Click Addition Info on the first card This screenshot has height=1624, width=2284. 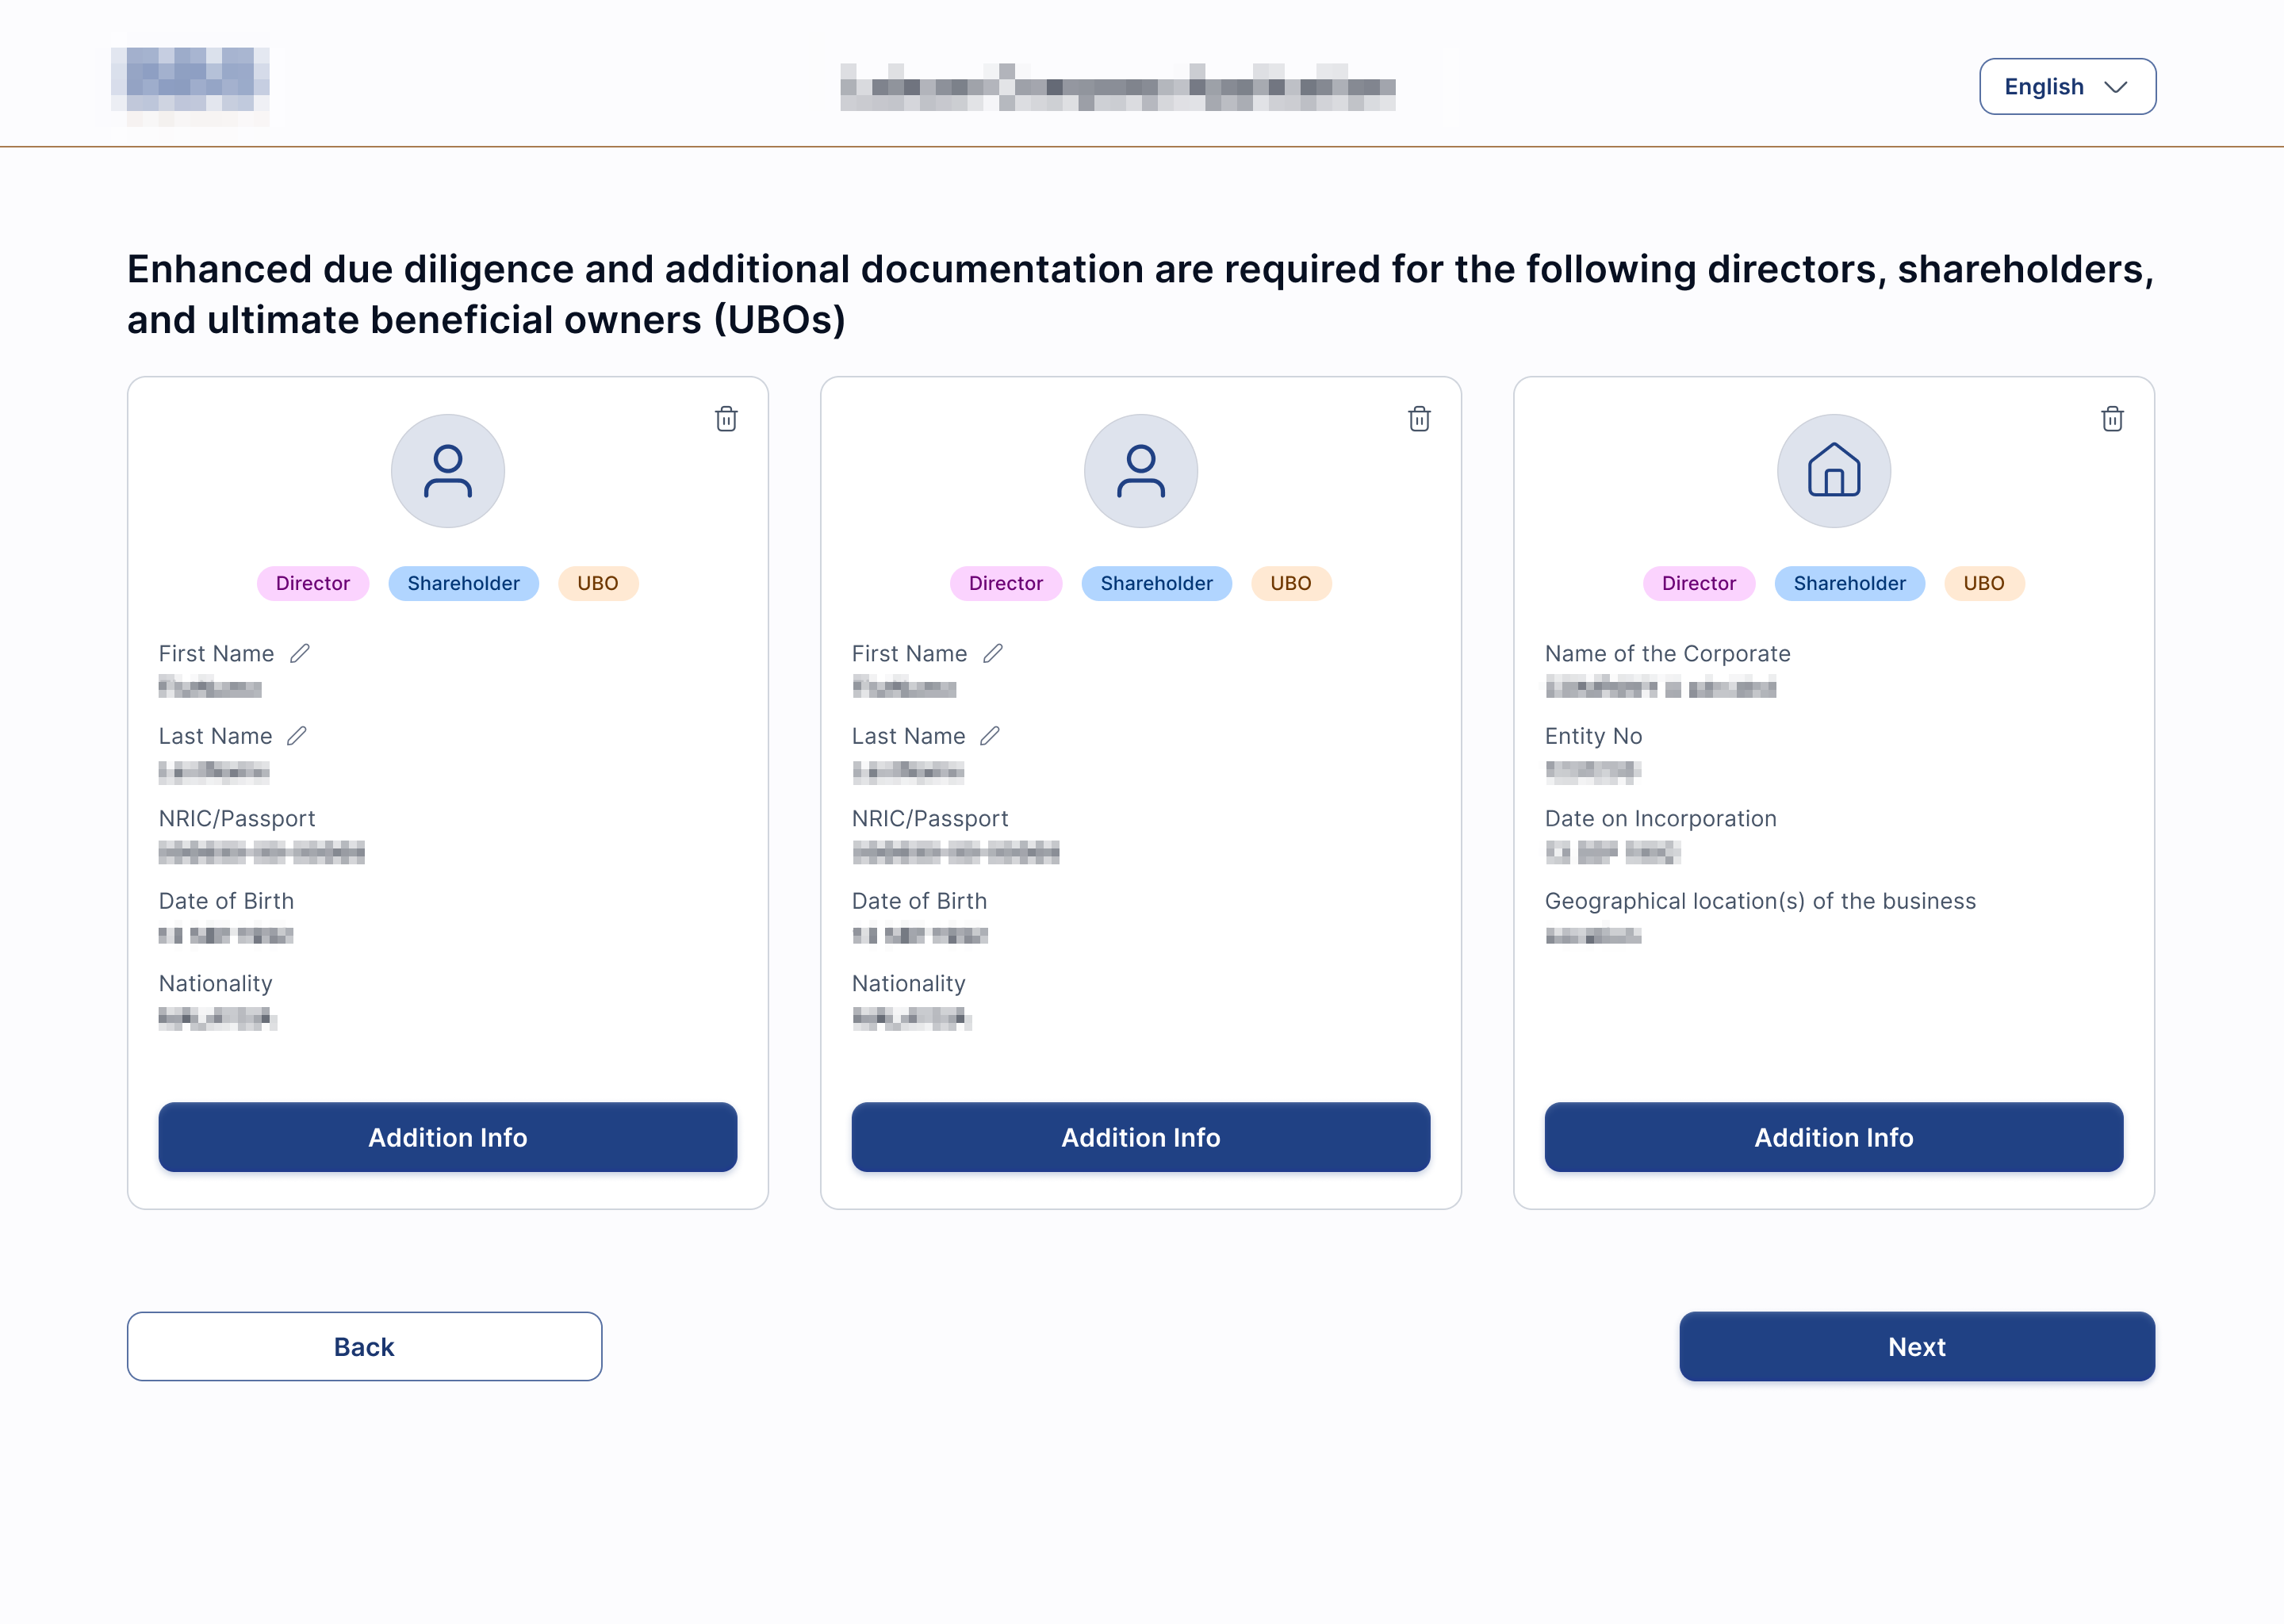click(x=447, y=1137)
